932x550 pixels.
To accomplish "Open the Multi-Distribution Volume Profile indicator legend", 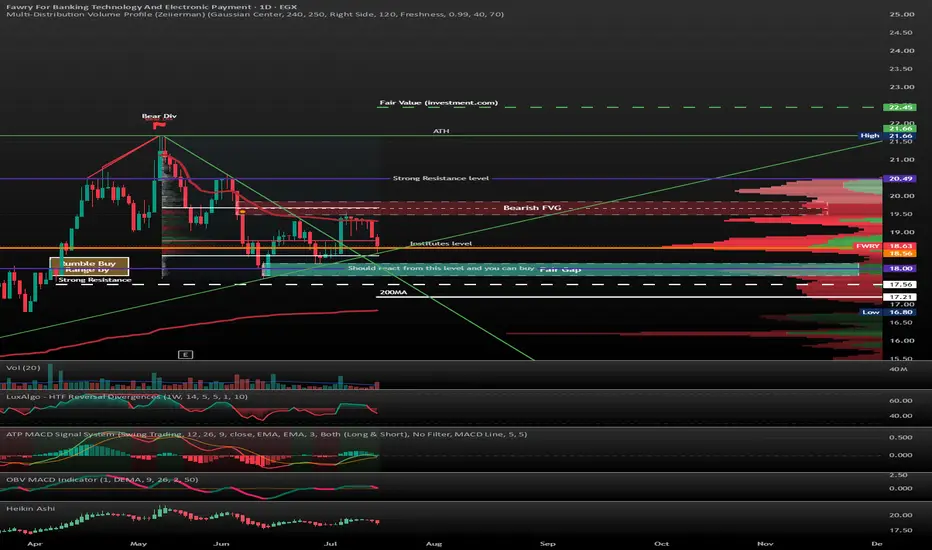I will [255, 14].
